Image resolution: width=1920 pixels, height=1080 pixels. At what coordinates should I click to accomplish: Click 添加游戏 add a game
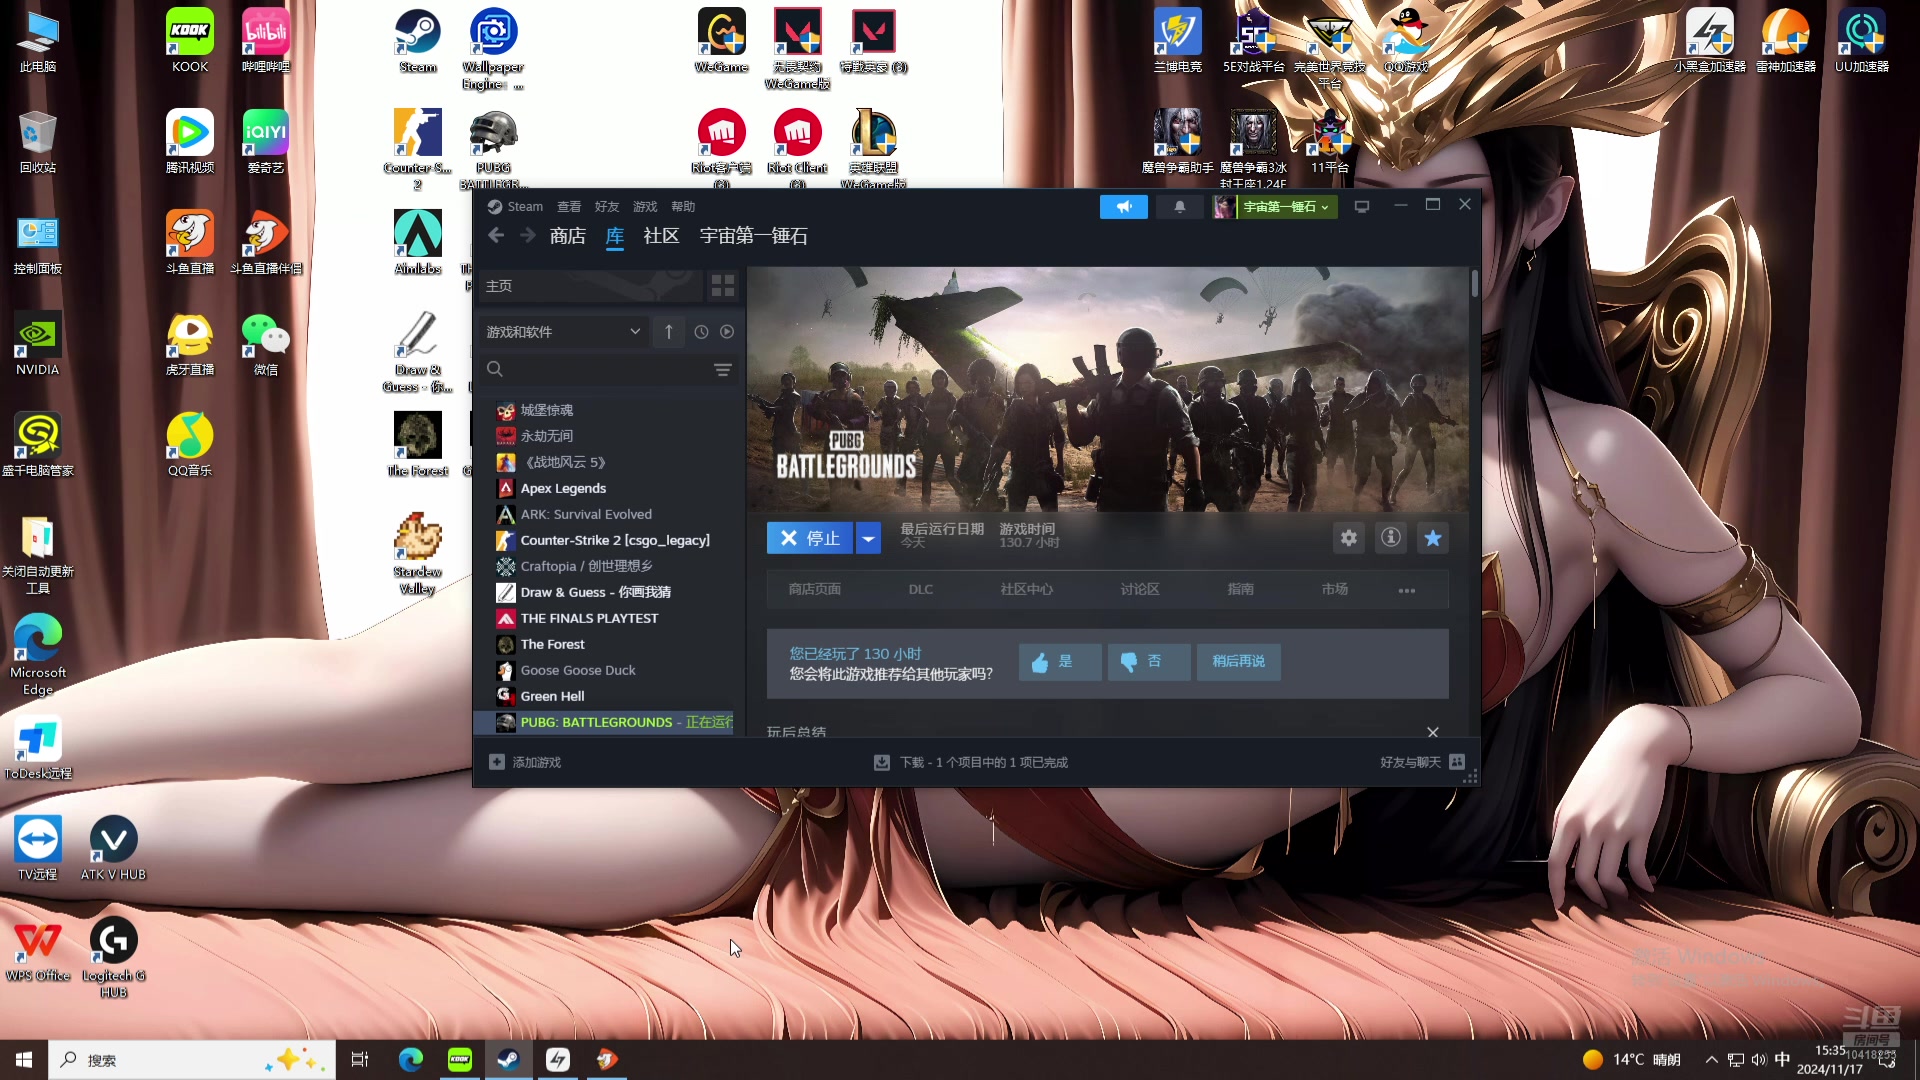point(525,763)
